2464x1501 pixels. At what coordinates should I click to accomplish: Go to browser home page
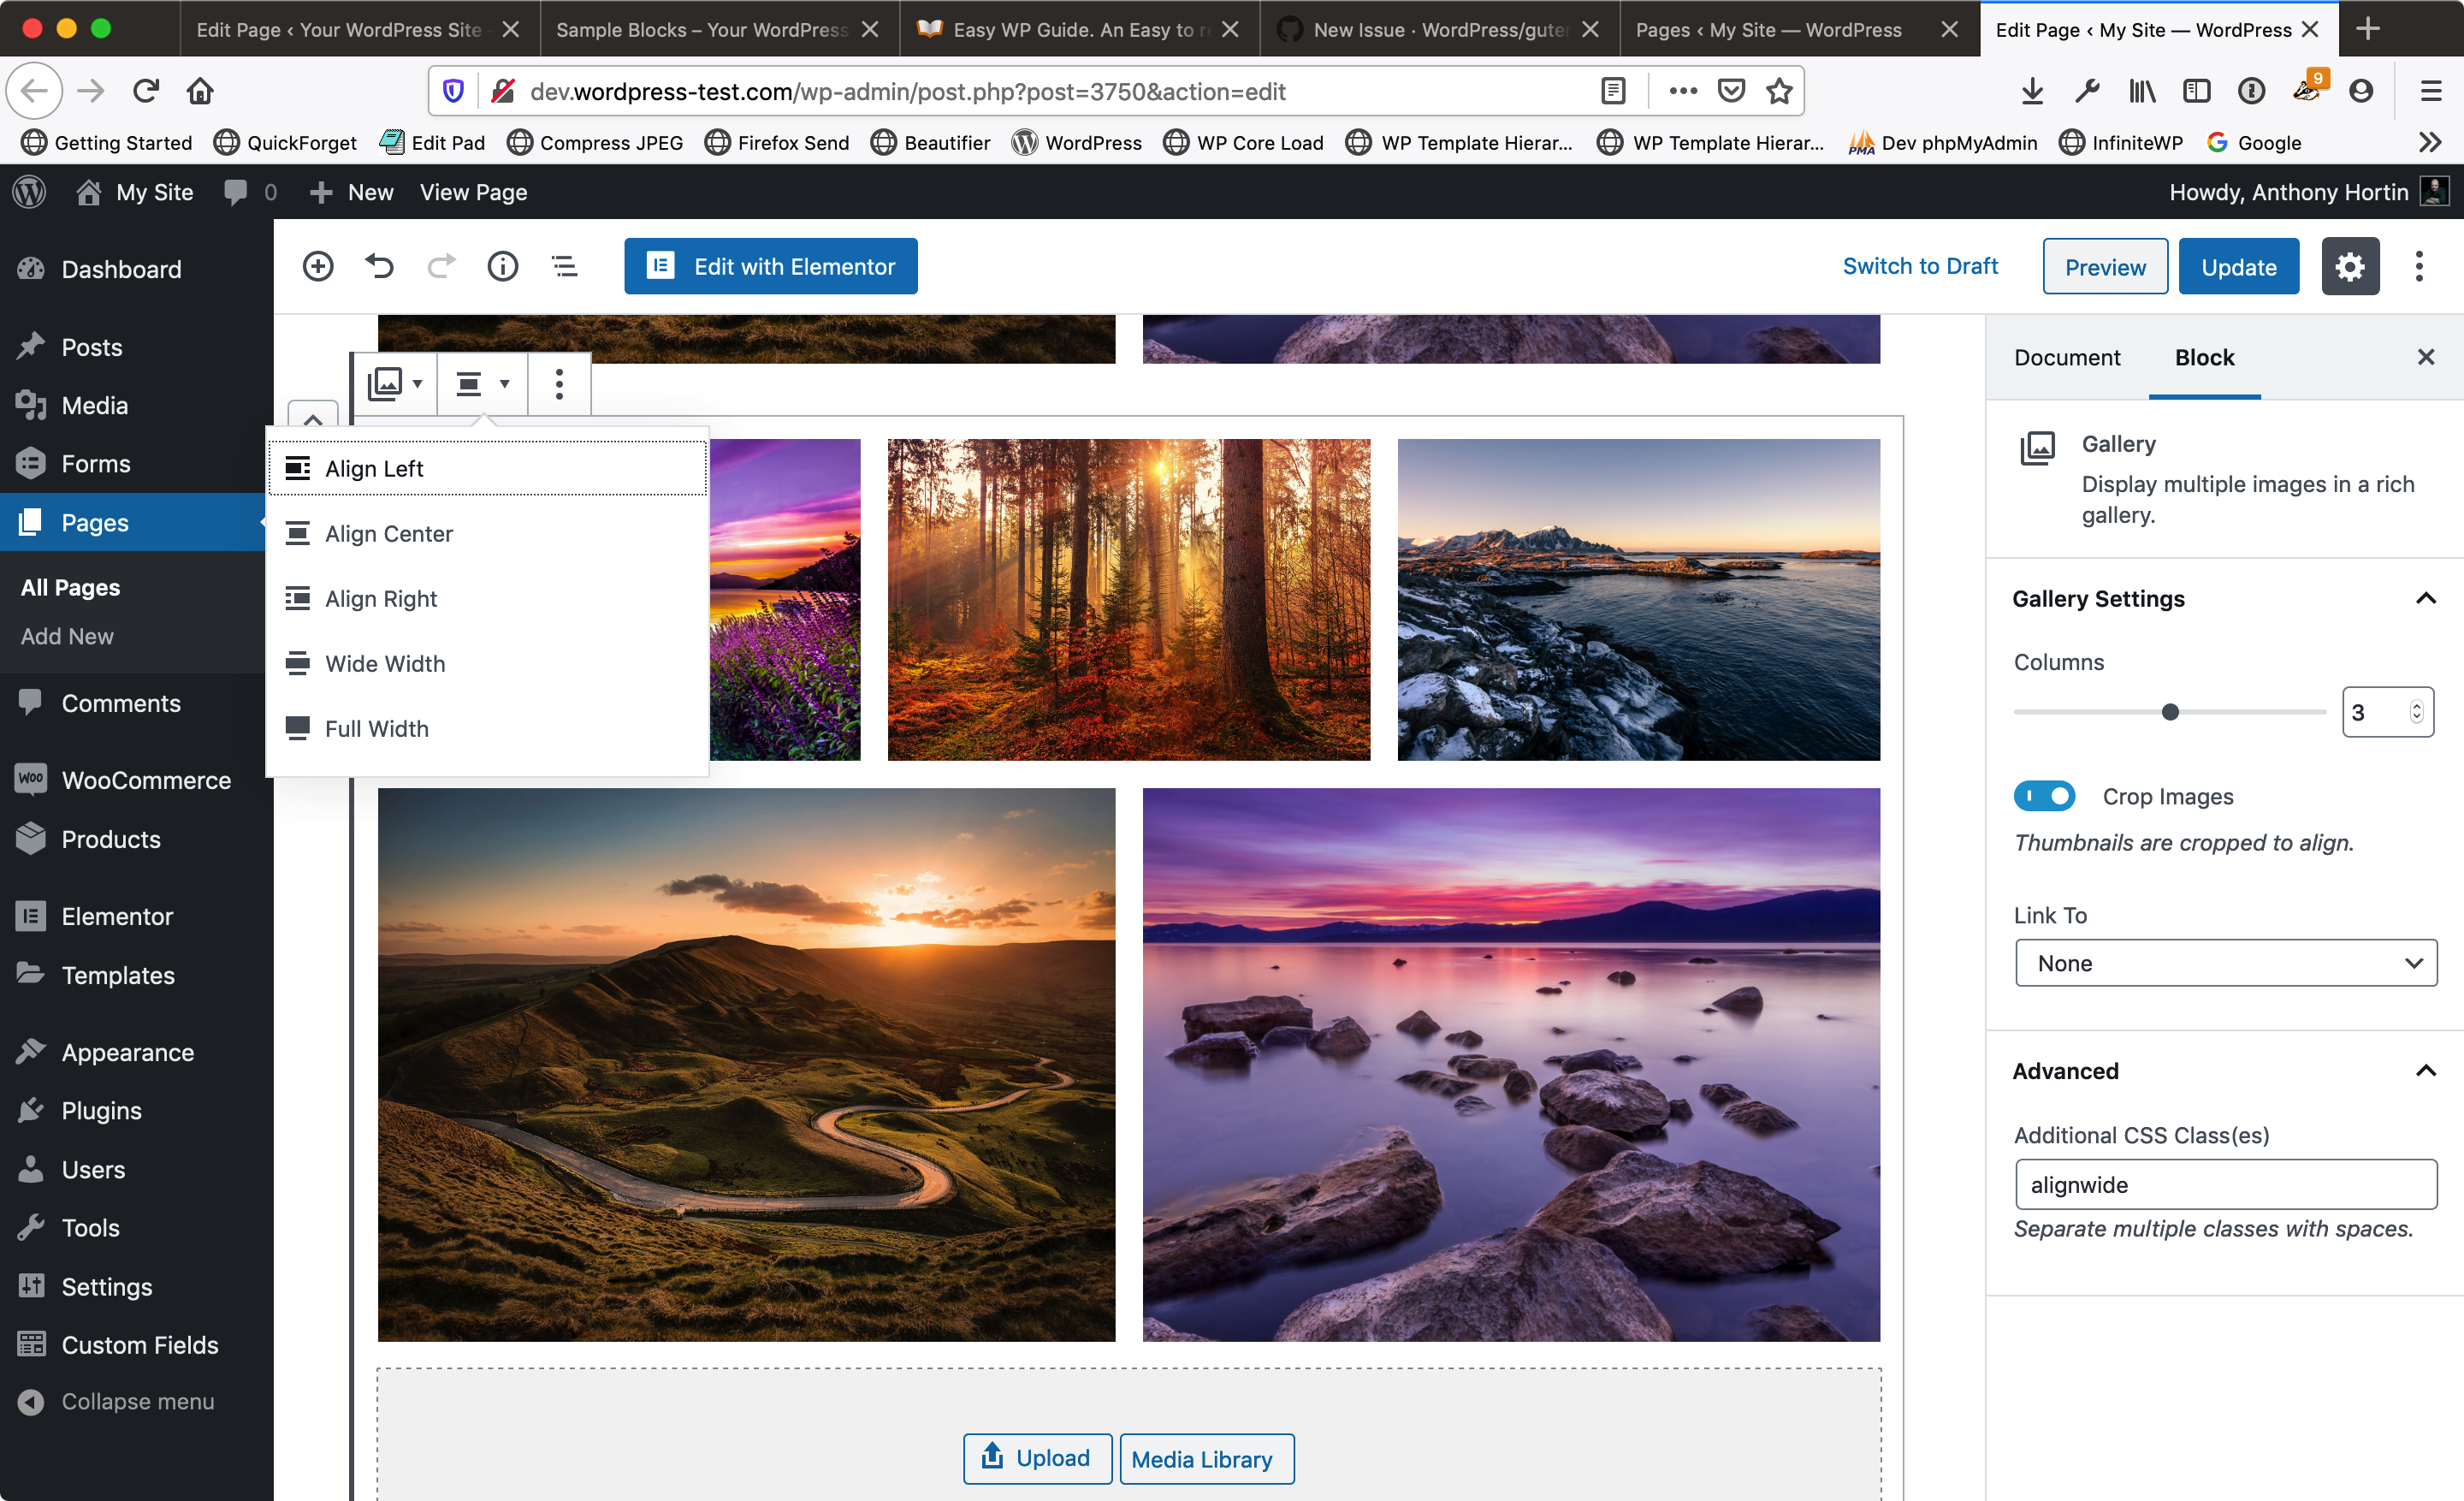(x=200, y=91)
